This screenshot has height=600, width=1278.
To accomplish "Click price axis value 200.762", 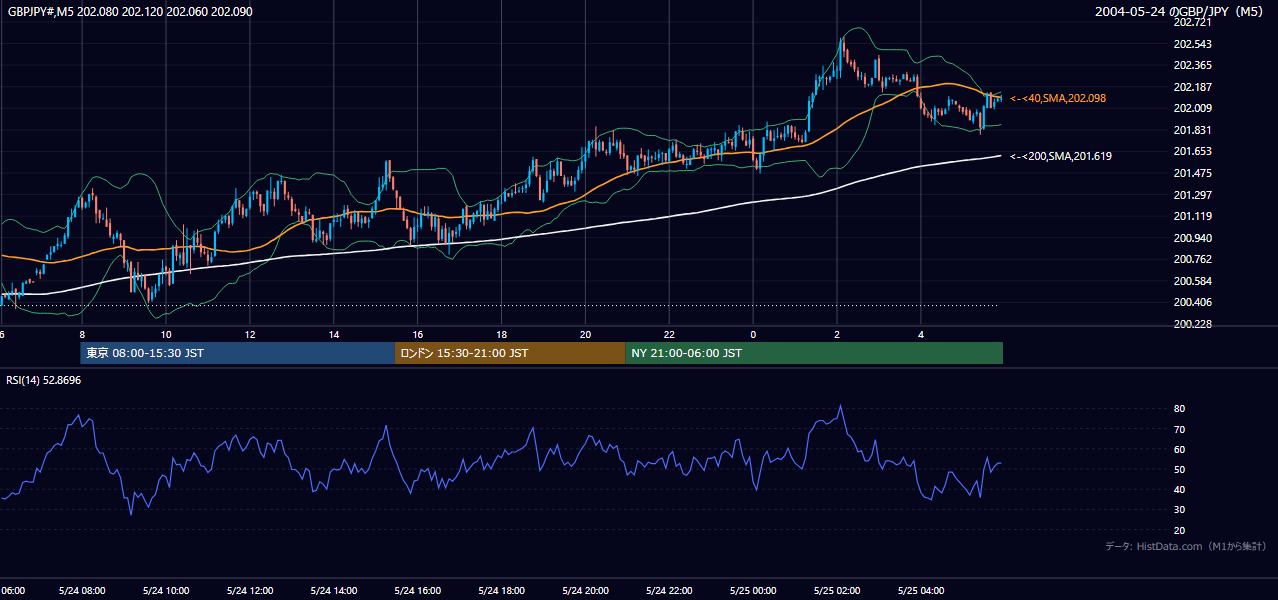I will pos(1192,259).
